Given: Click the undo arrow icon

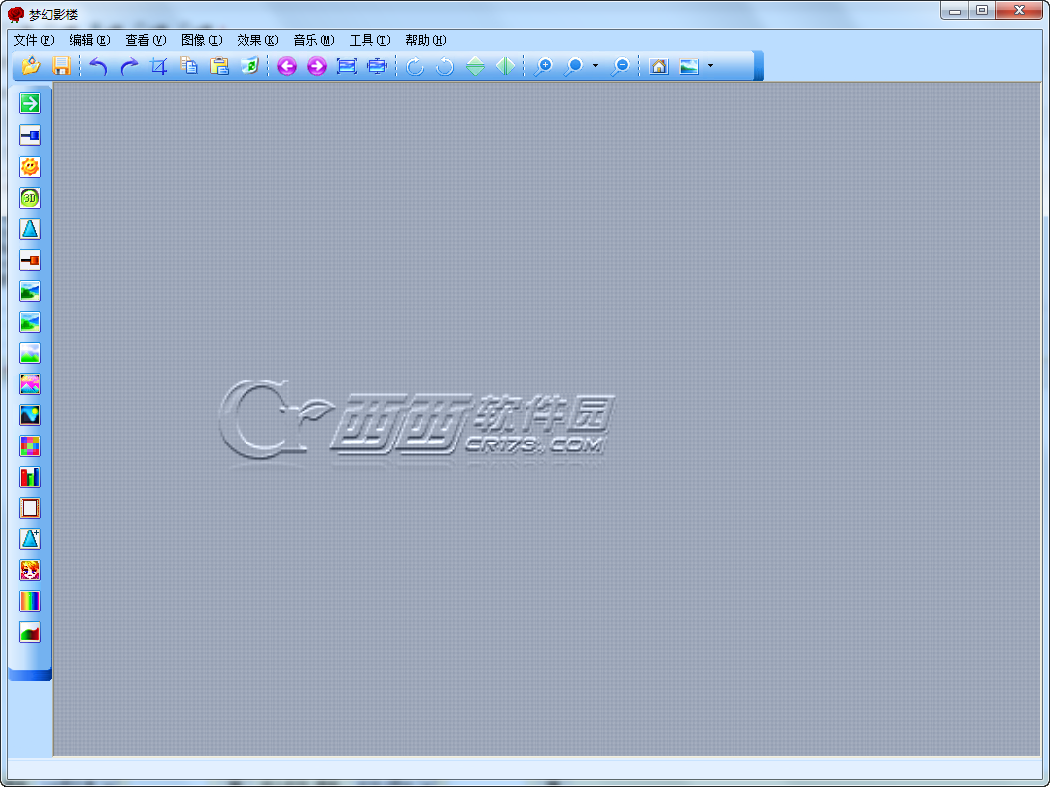Looking at the screenshot, I should 98,66.
